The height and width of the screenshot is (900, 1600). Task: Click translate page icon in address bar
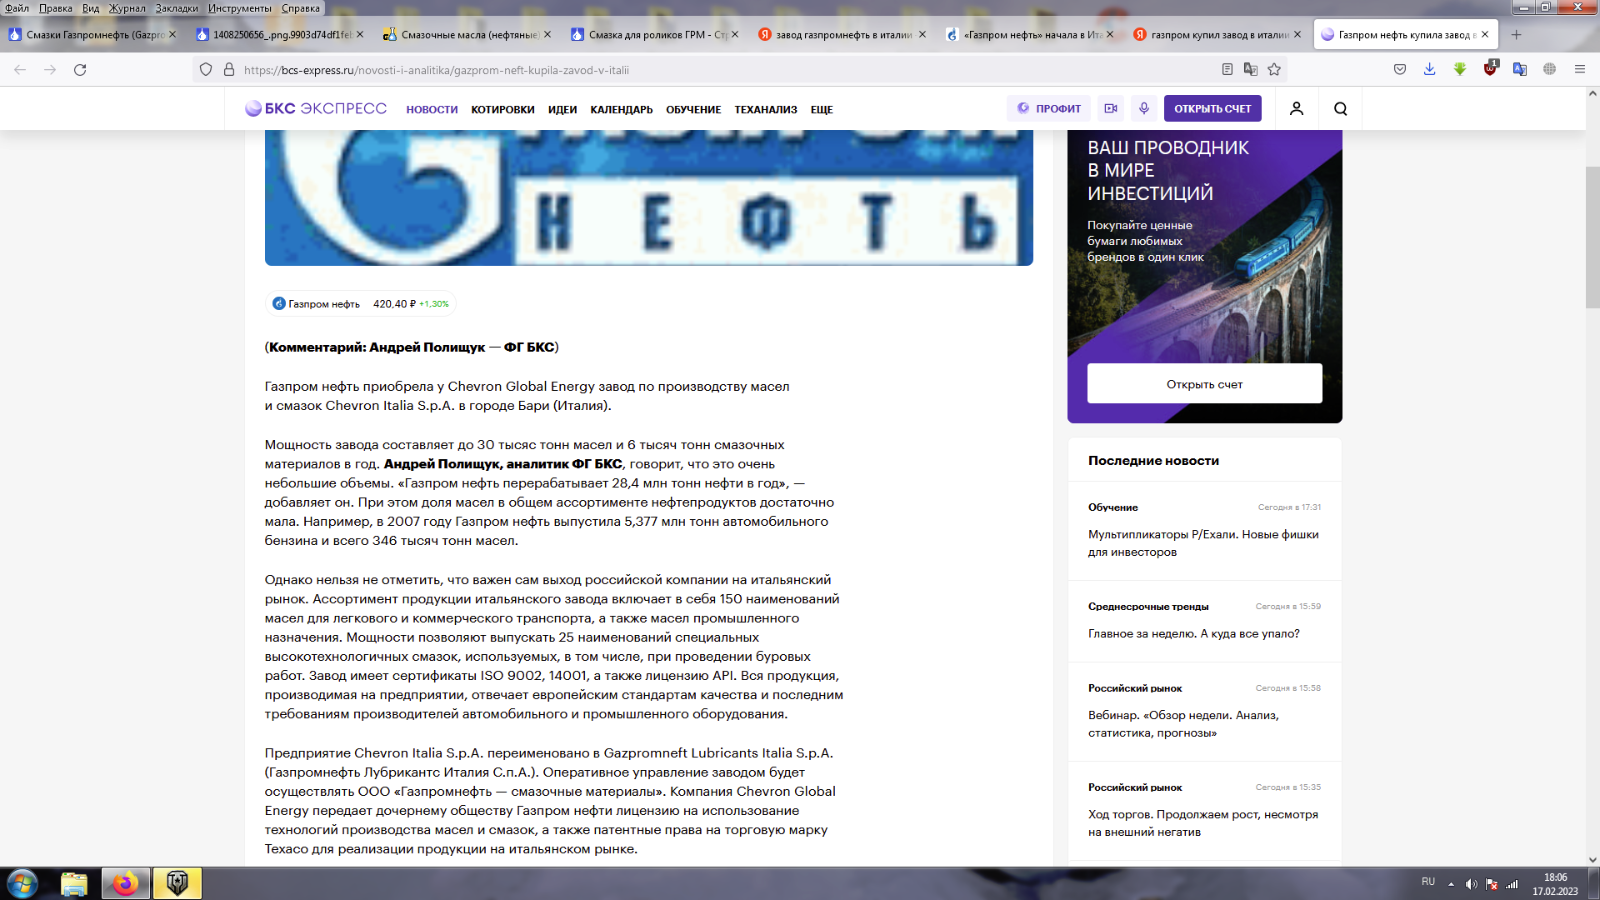1250,70
